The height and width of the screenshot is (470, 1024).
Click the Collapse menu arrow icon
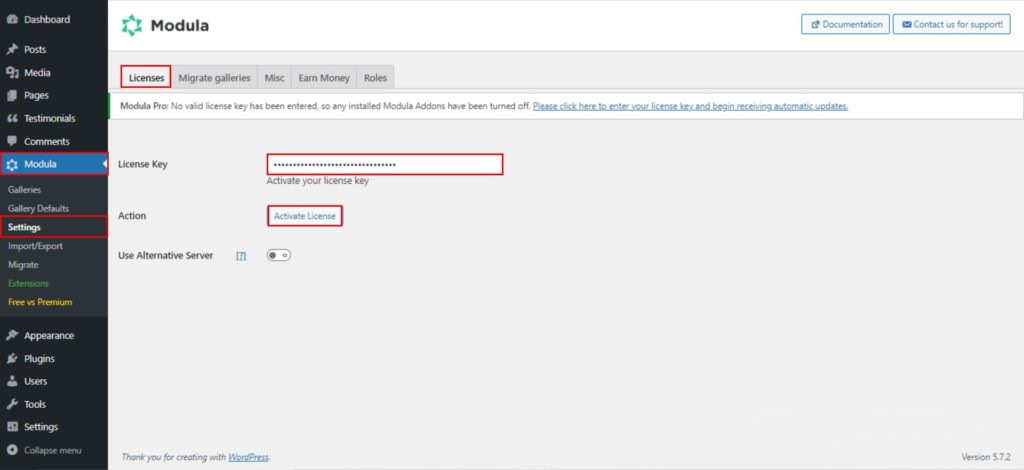tap(12, 450)
